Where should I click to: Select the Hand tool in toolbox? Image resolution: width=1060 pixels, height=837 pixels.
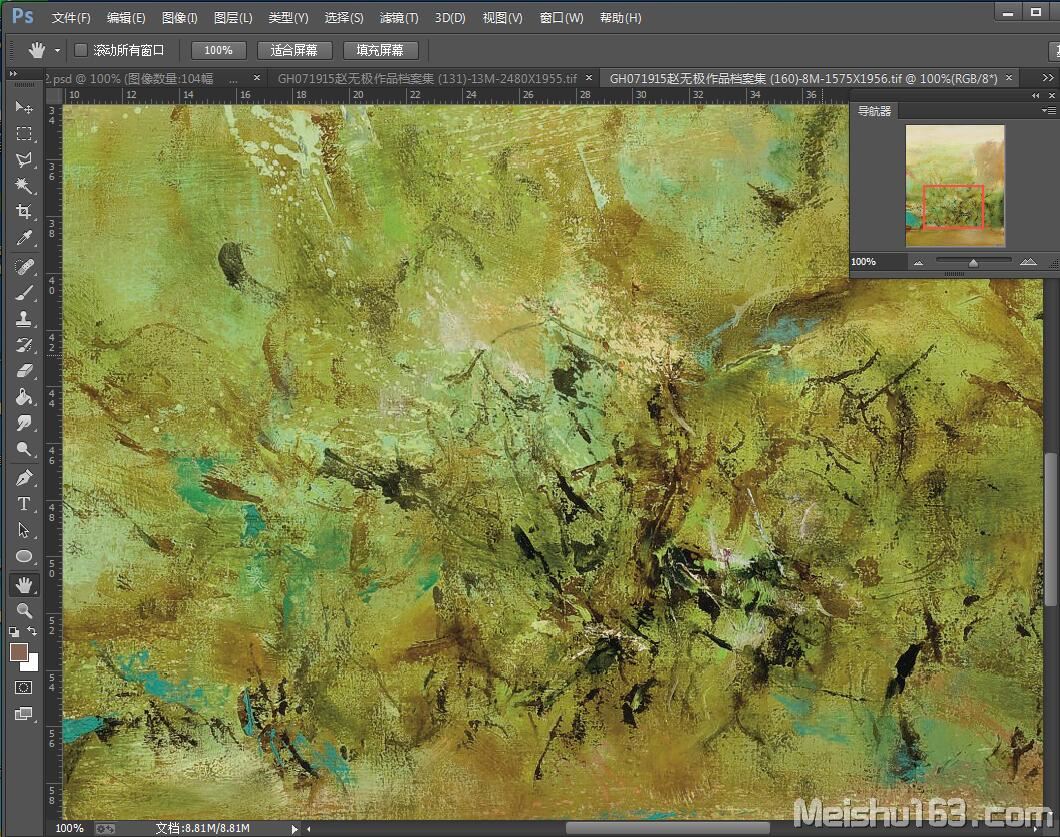pos(24,585)
